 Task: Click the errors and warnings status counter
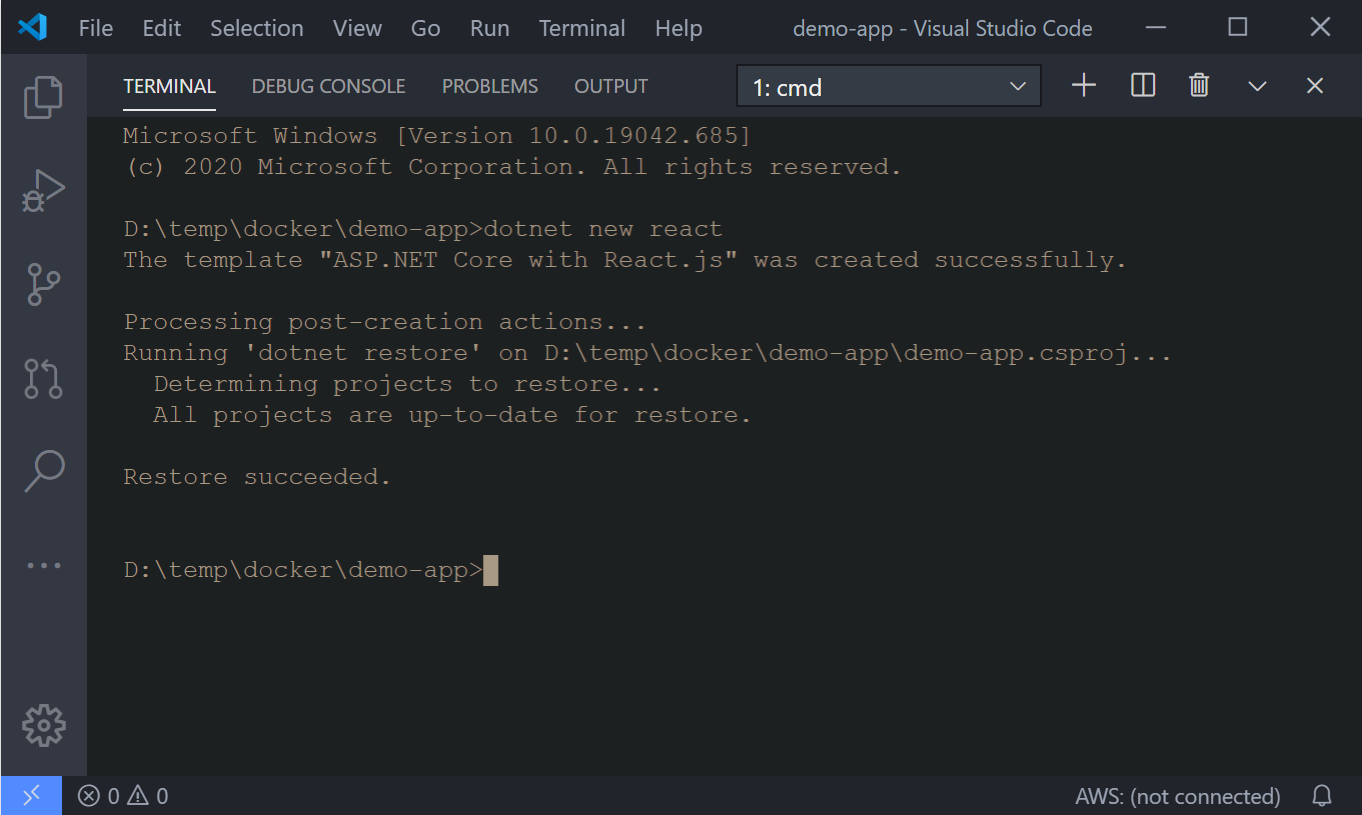(x=124, y=796)
